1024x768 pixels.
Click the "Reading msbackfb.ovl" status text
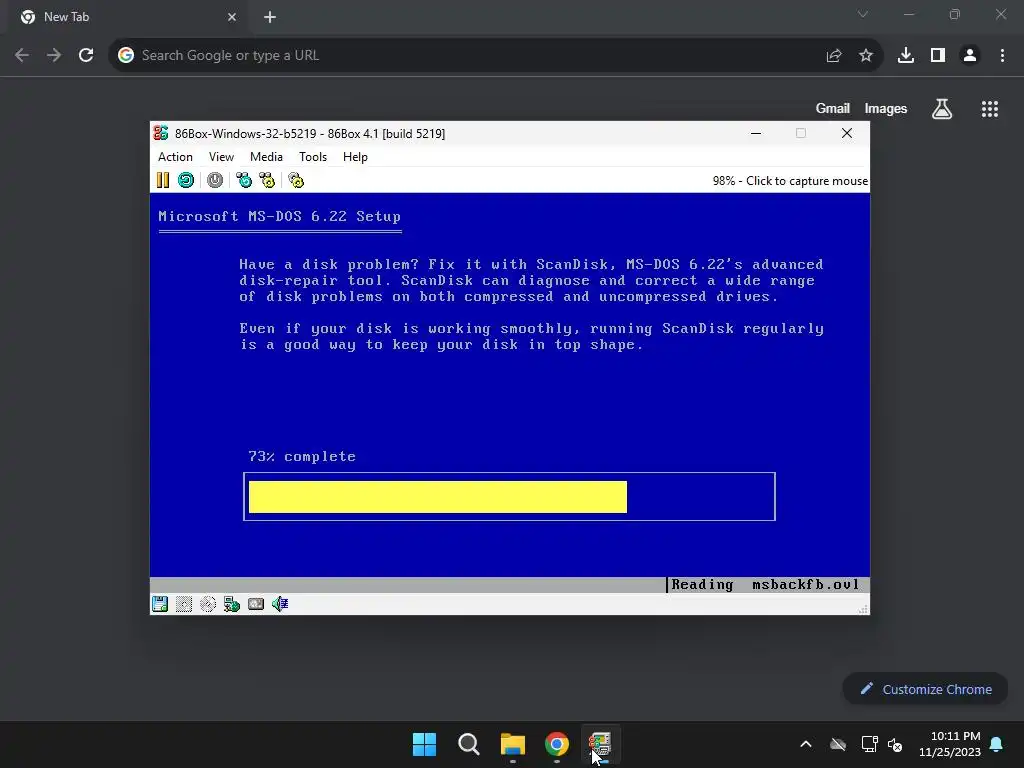(765, 584)
